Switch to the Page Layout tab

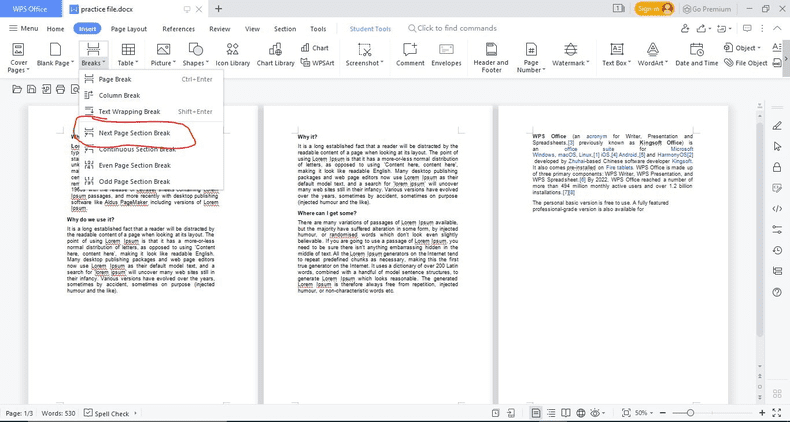(x=129, y=29)
